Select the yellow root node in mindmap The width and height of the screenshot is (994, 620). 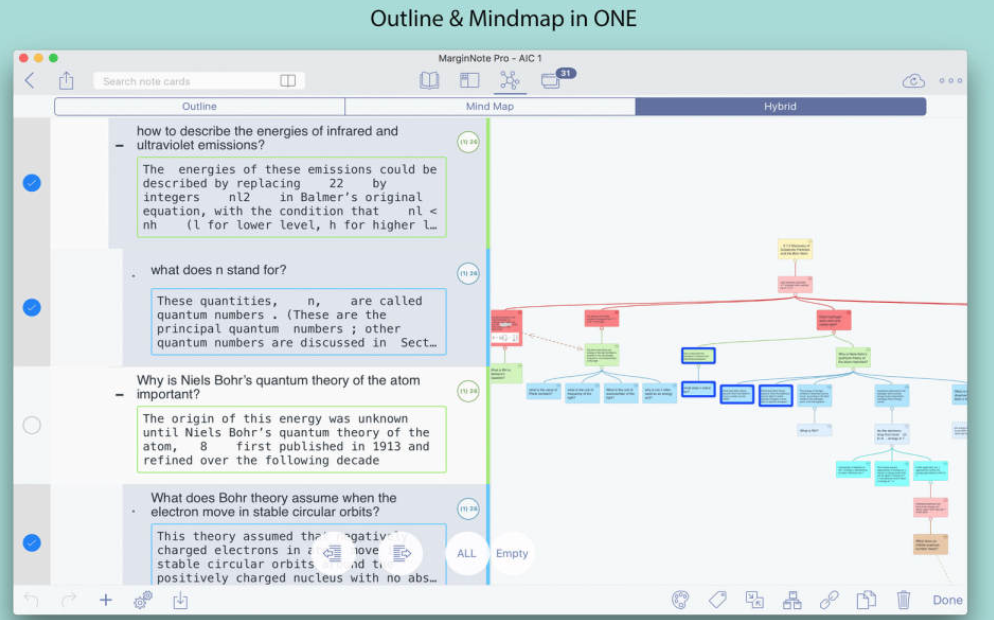coord(795,249)
